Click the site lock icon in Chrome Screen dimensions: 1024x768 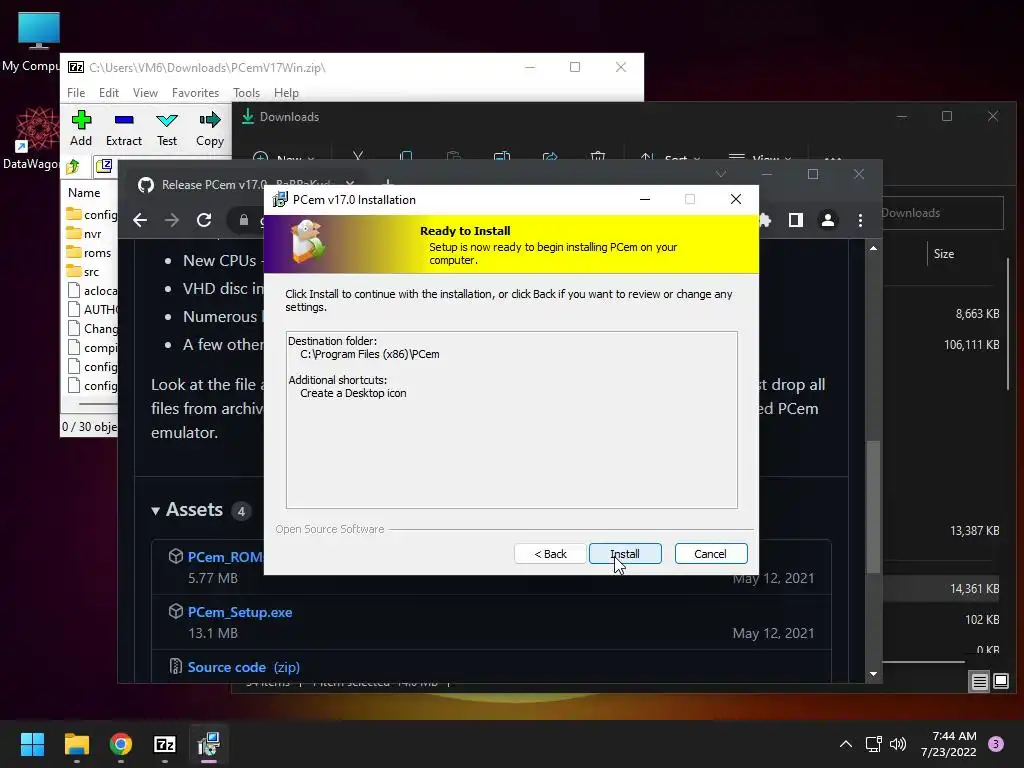244,220
